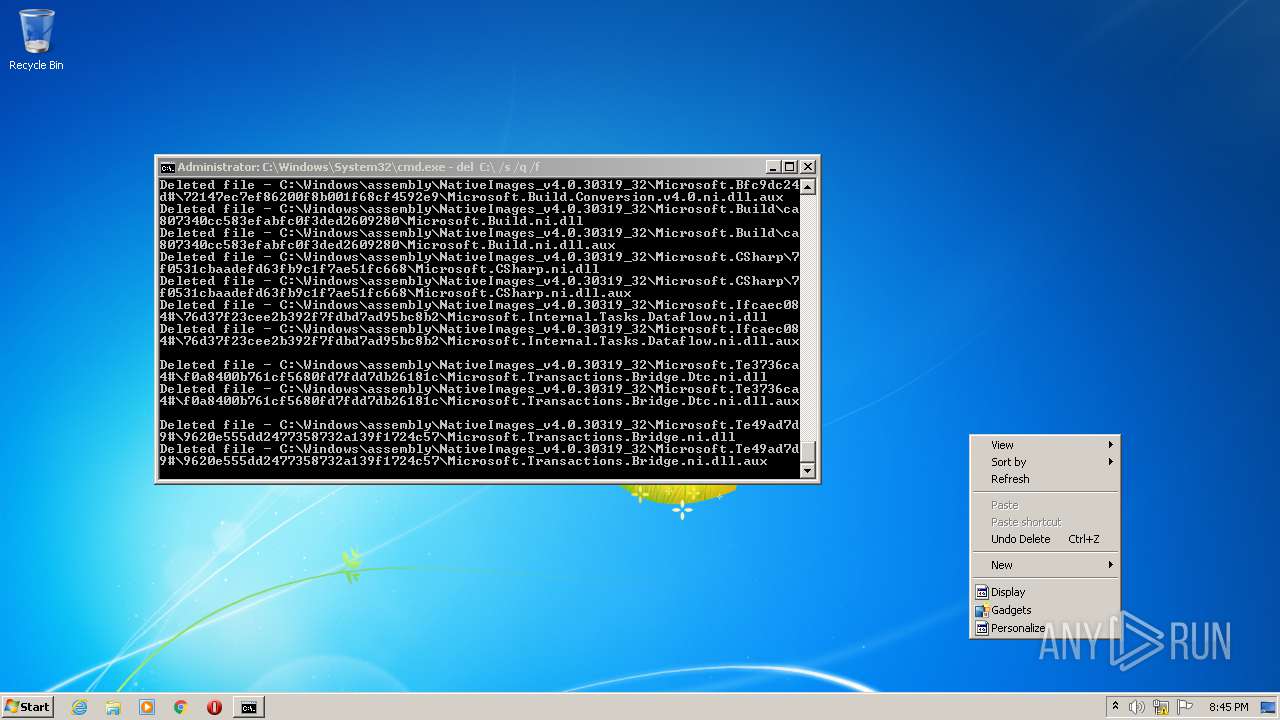Click the Gadgets menu item icon
Screen dimensions: 1280x720
pyautogui.click(x=982, y=610)
